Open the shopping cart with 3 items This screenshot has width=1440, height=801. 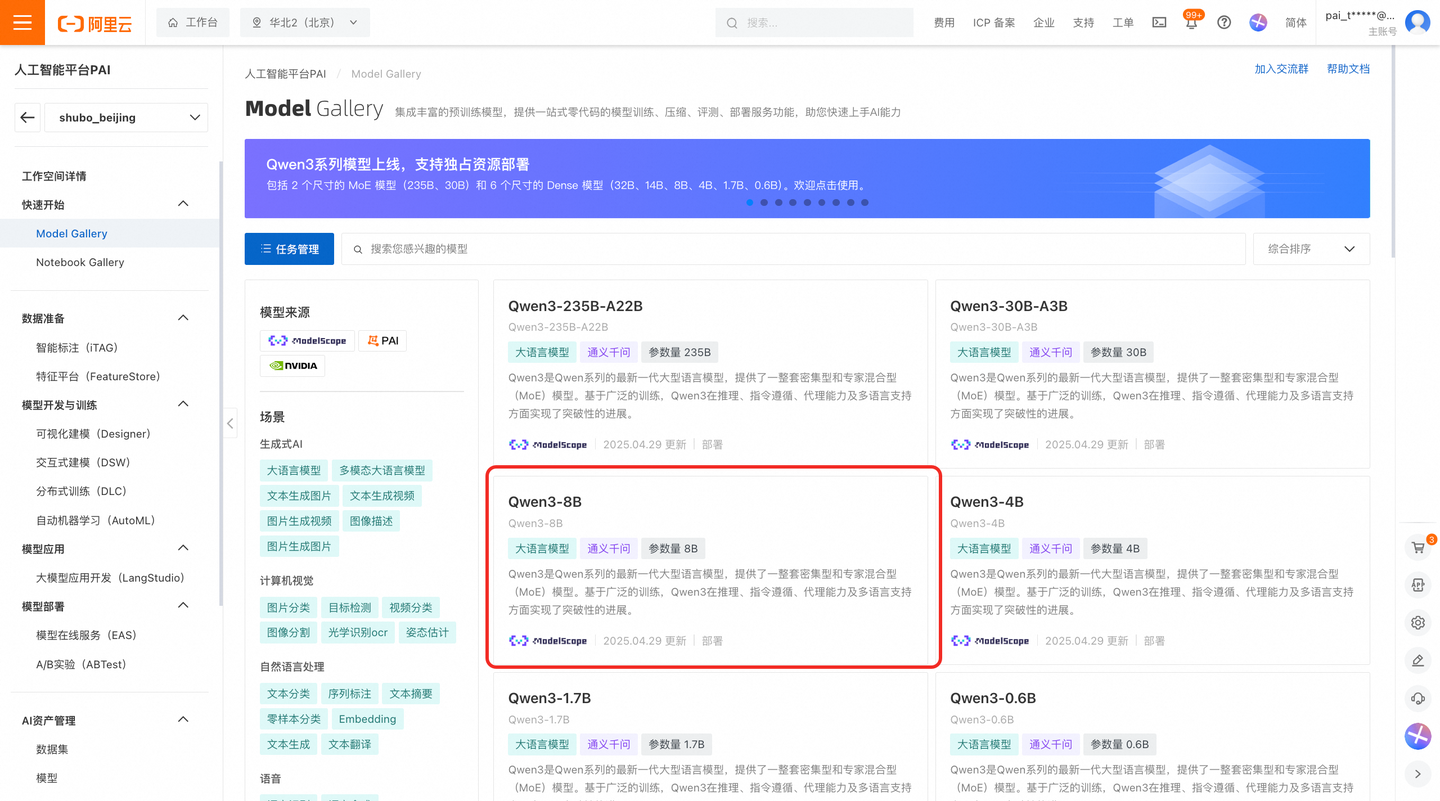[1417, 547]
